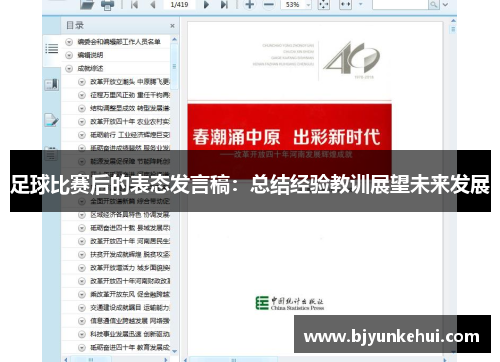Expand the 科技事业发展迅速 entry
The image size is (500, 362).
point(82,334)
